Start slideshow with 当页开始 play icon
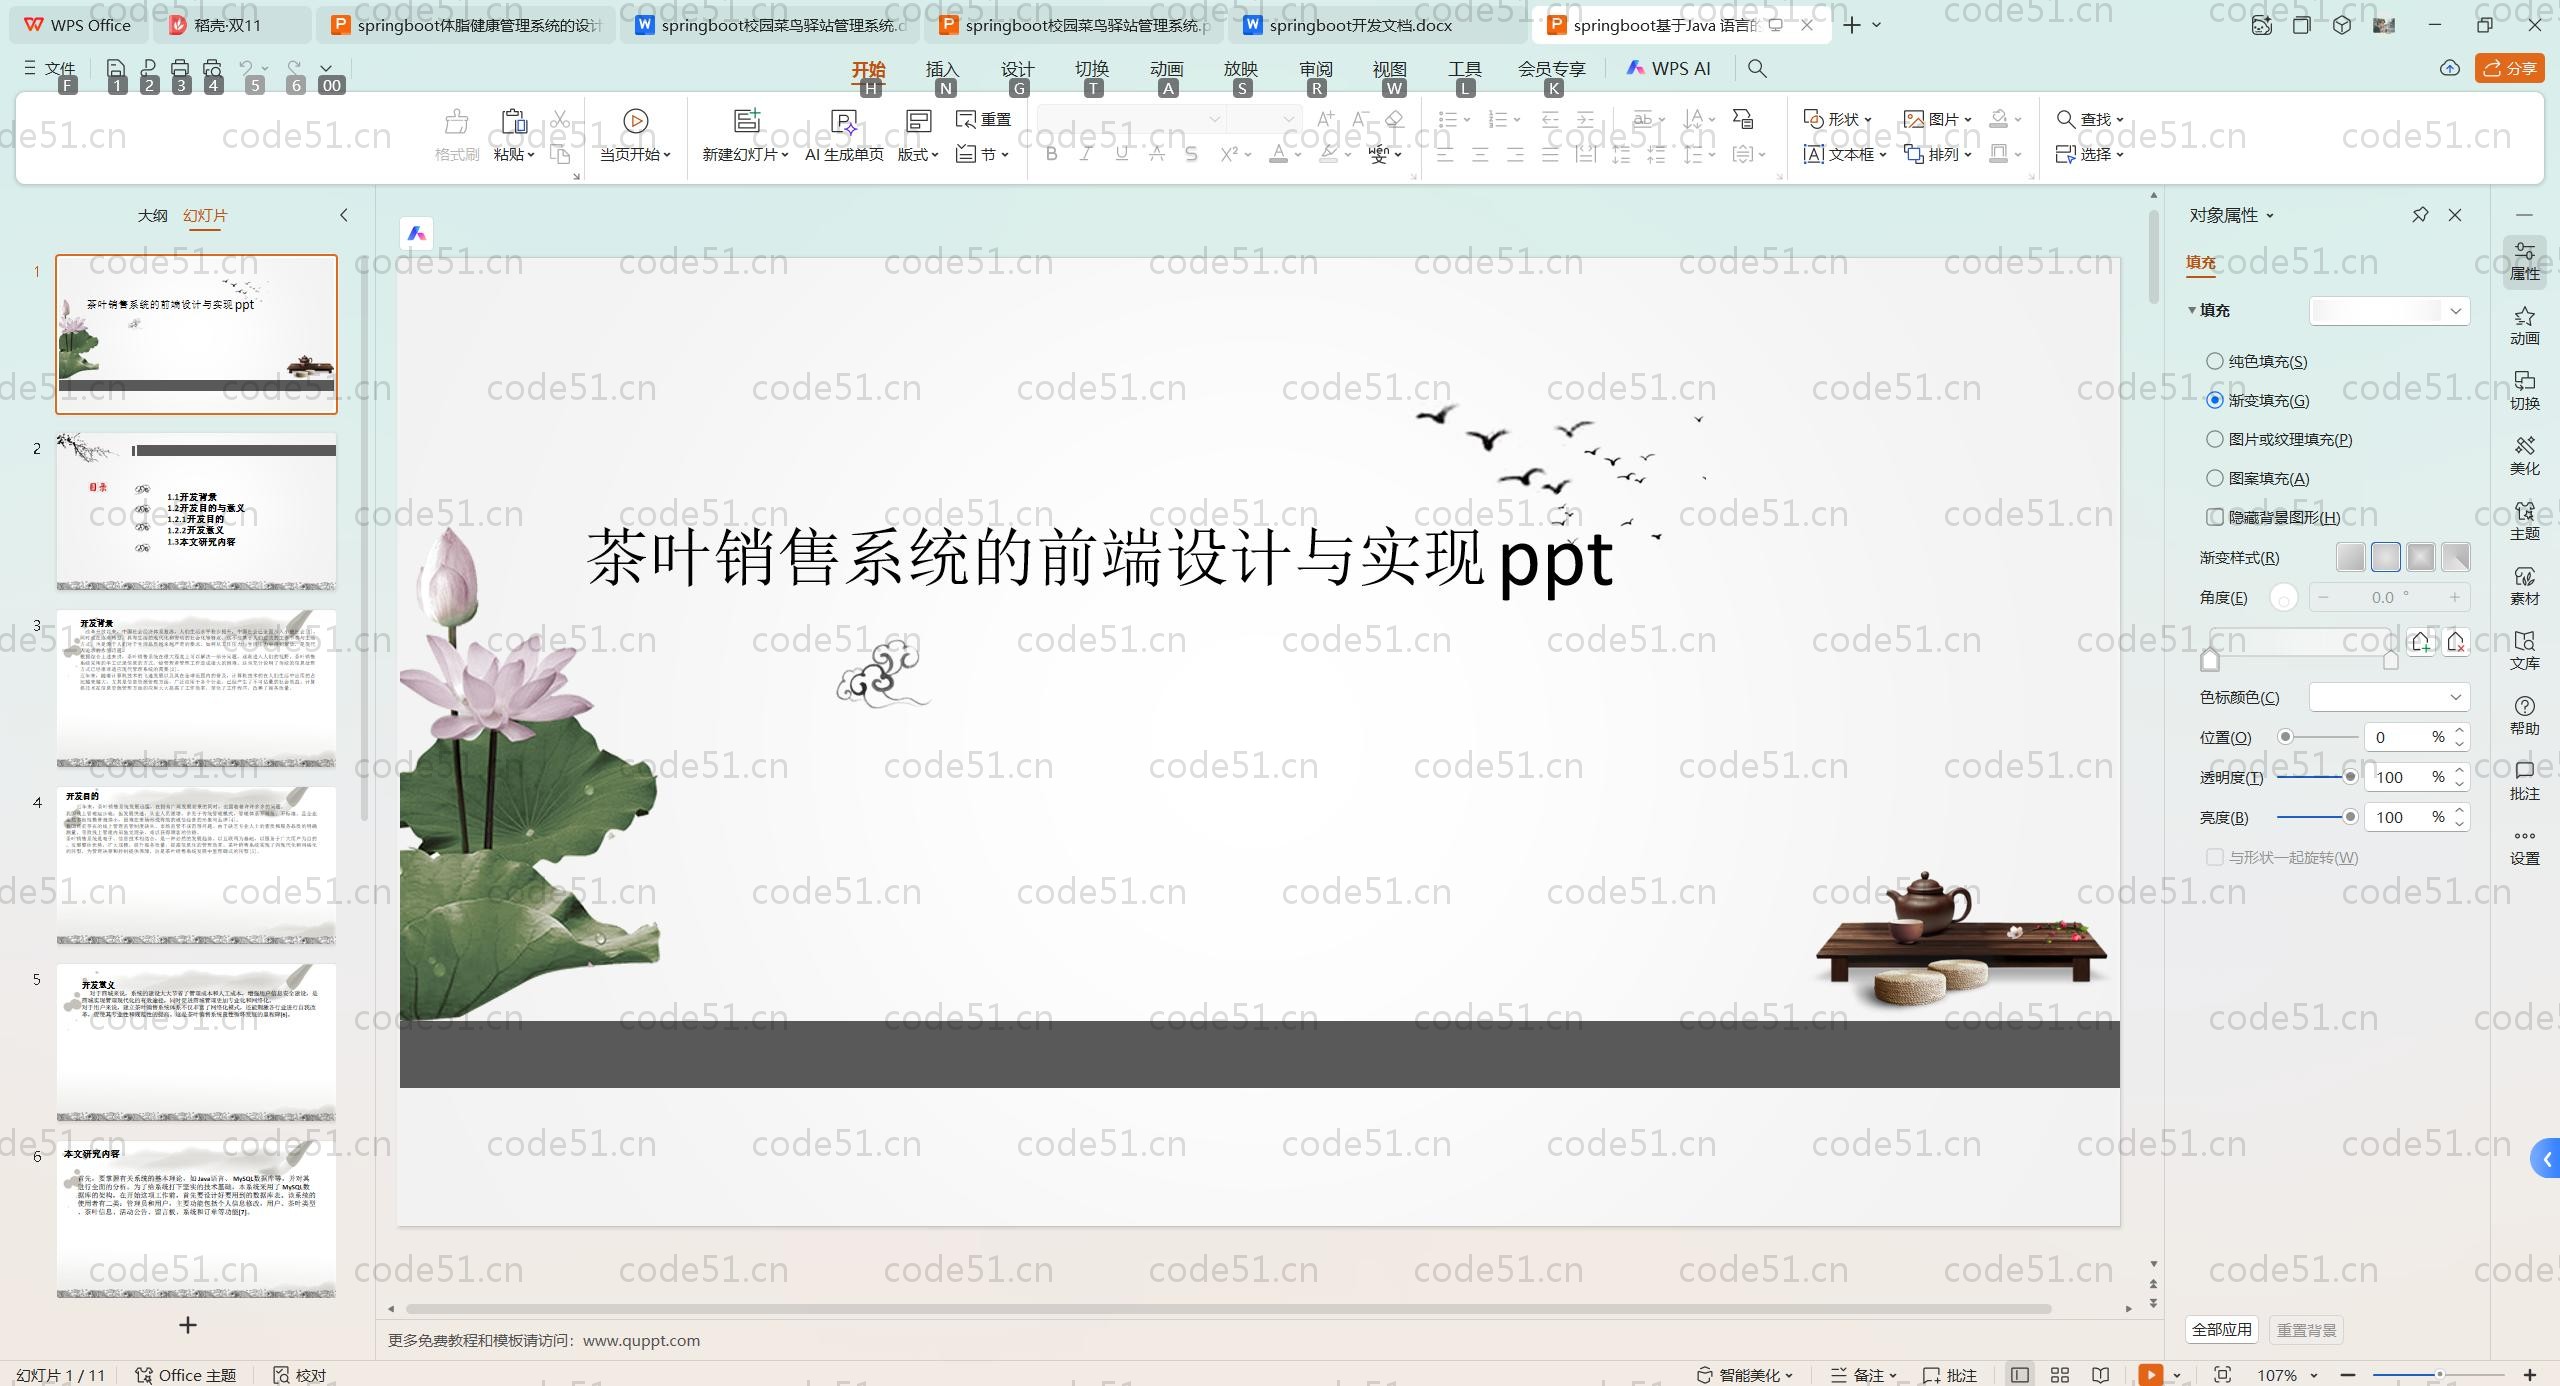Image resolution: width=2560 pixels, height=1386 pixels. point(635,121)
